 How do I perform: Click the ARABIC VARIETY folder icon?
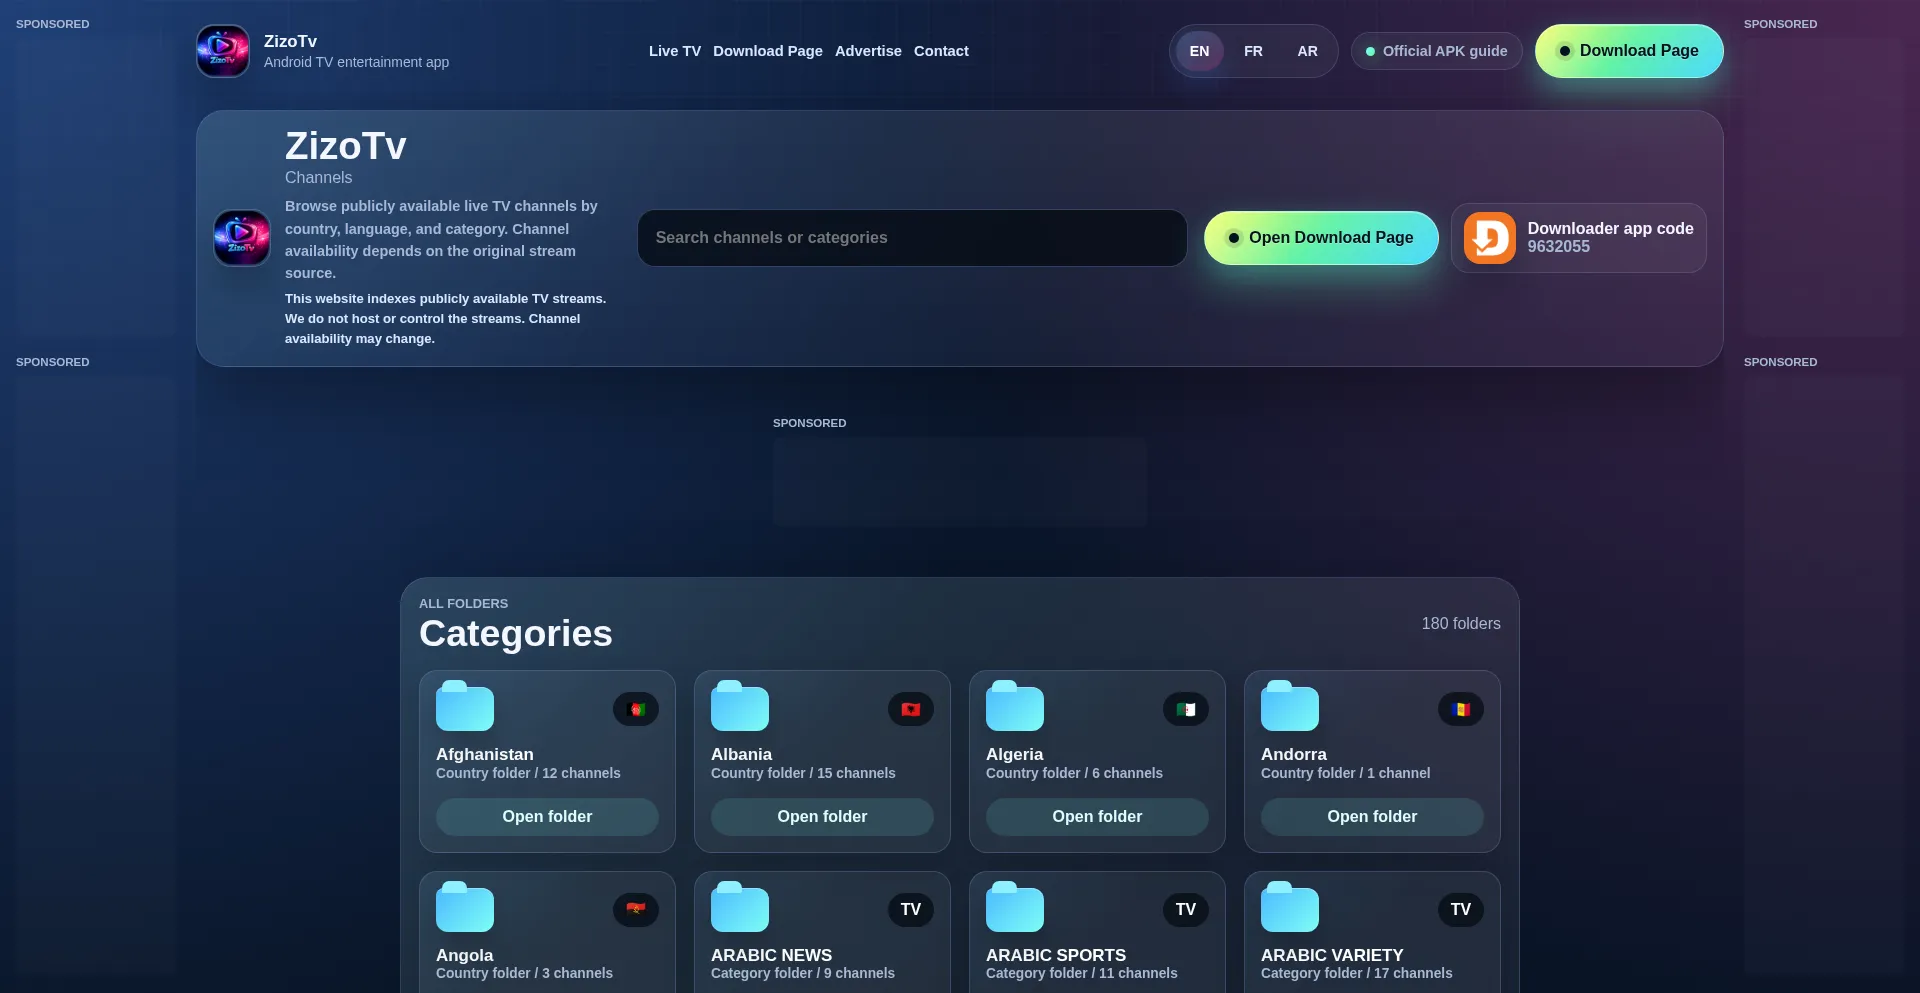click(1290, 907)
